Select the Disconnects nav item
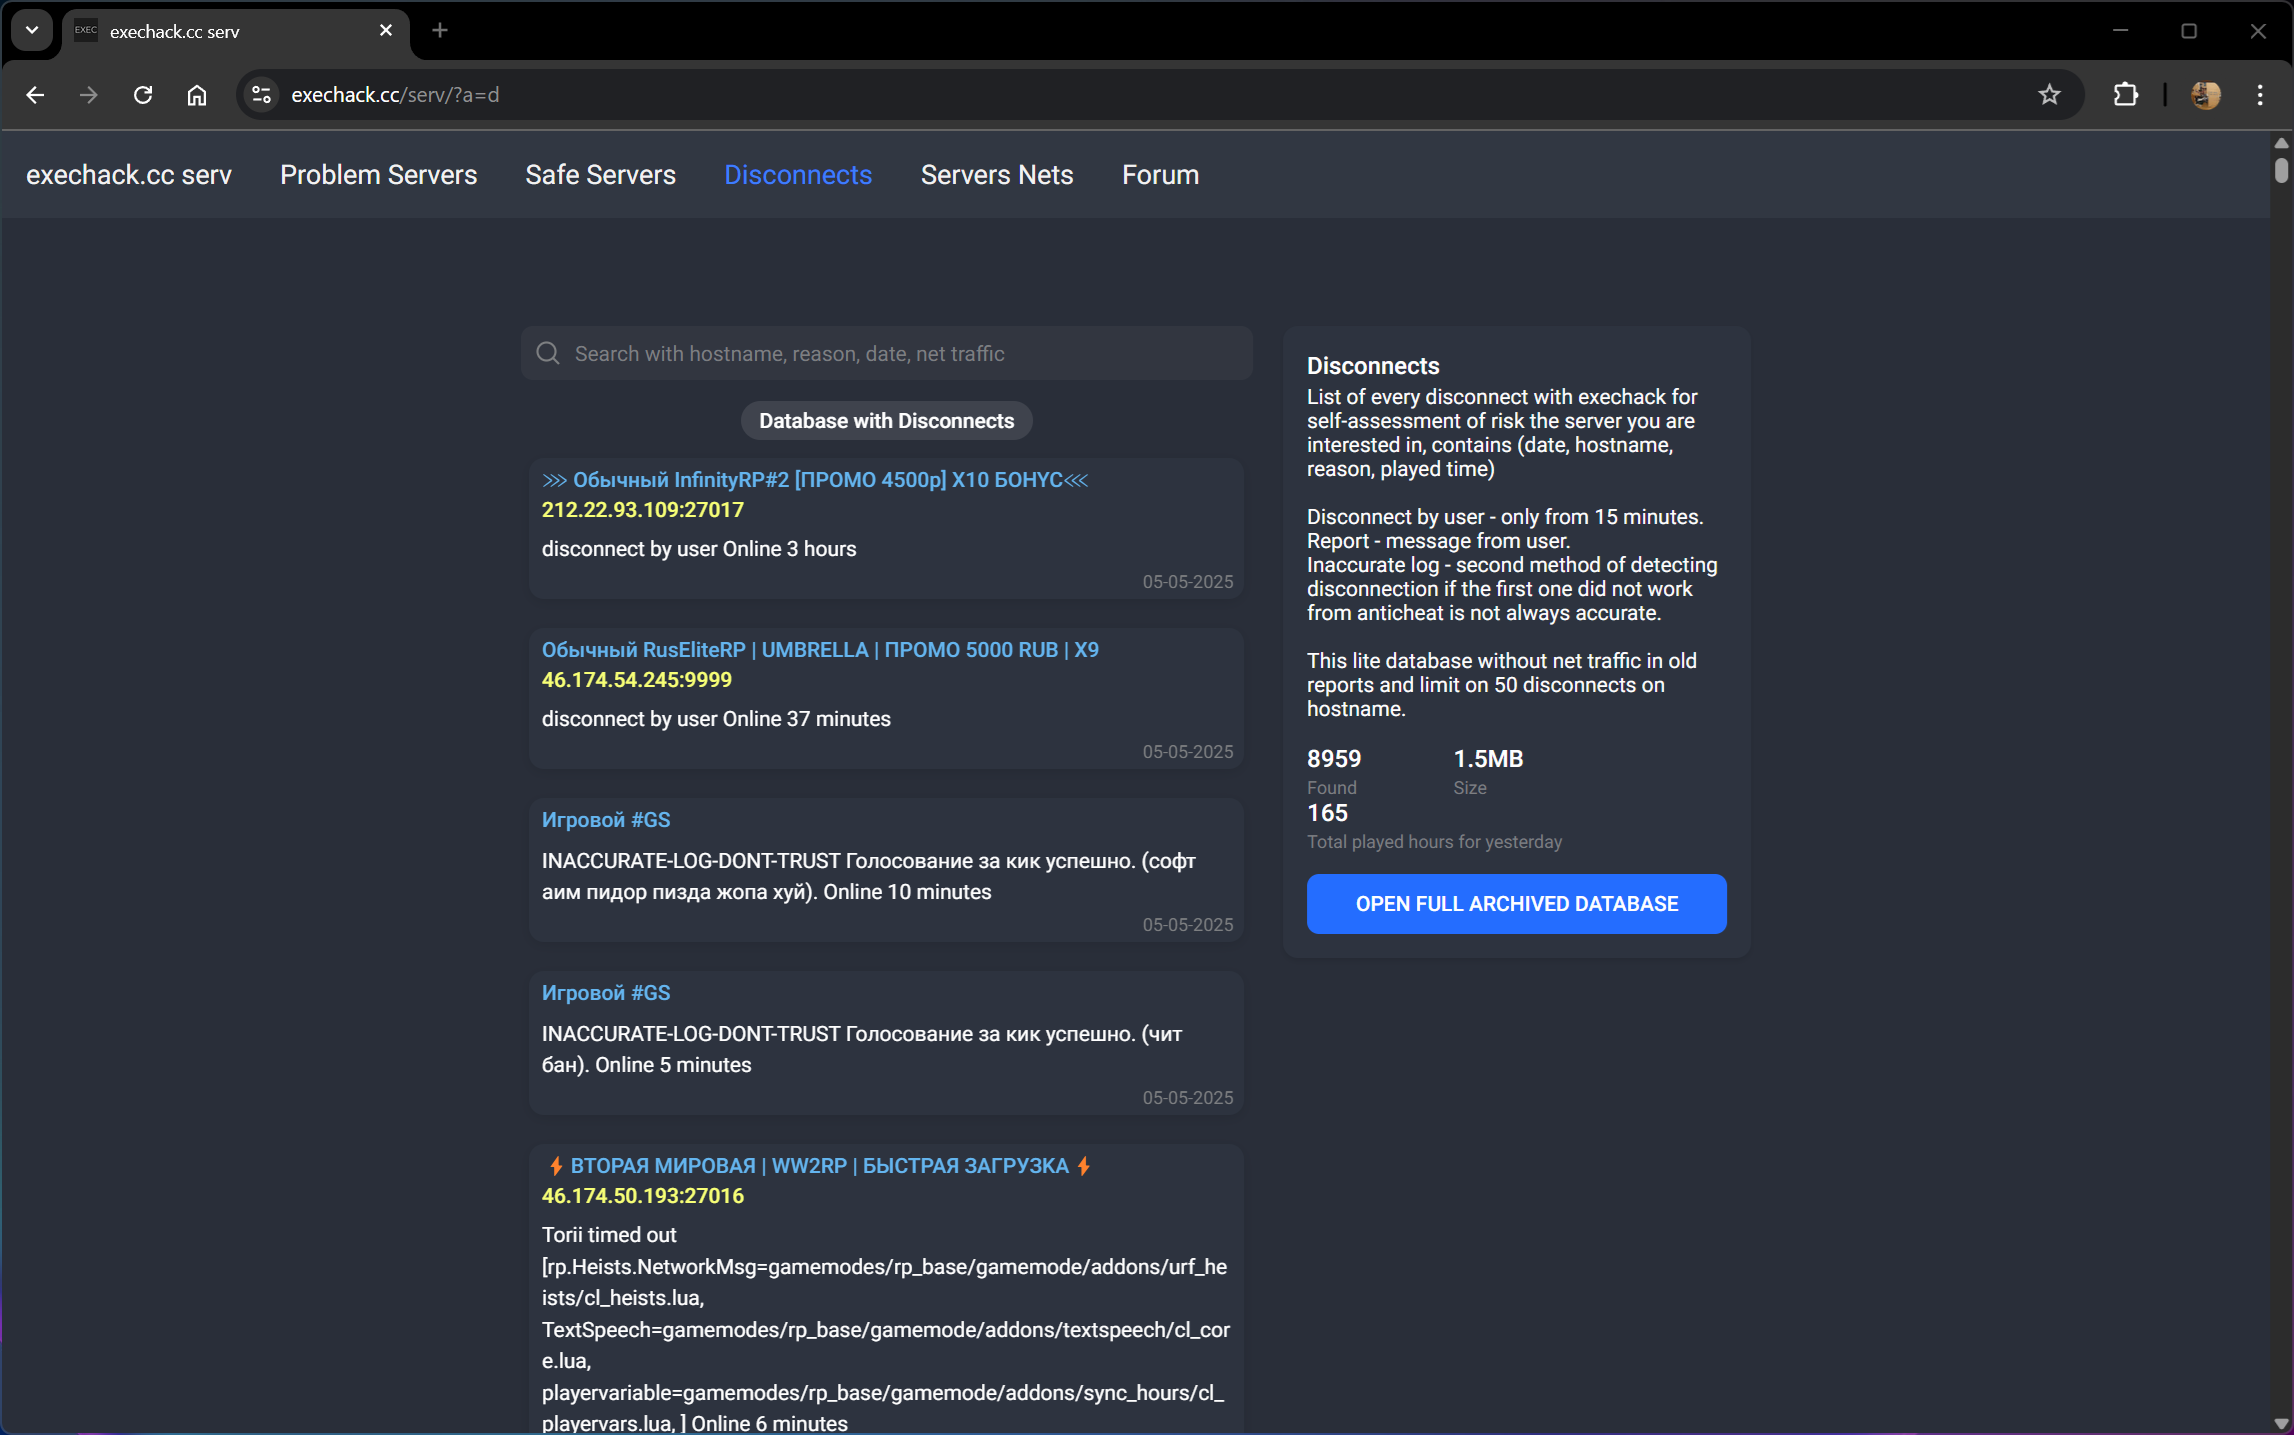The width and height of the screenshot is (2294, 1435). [x=798, y=175]
